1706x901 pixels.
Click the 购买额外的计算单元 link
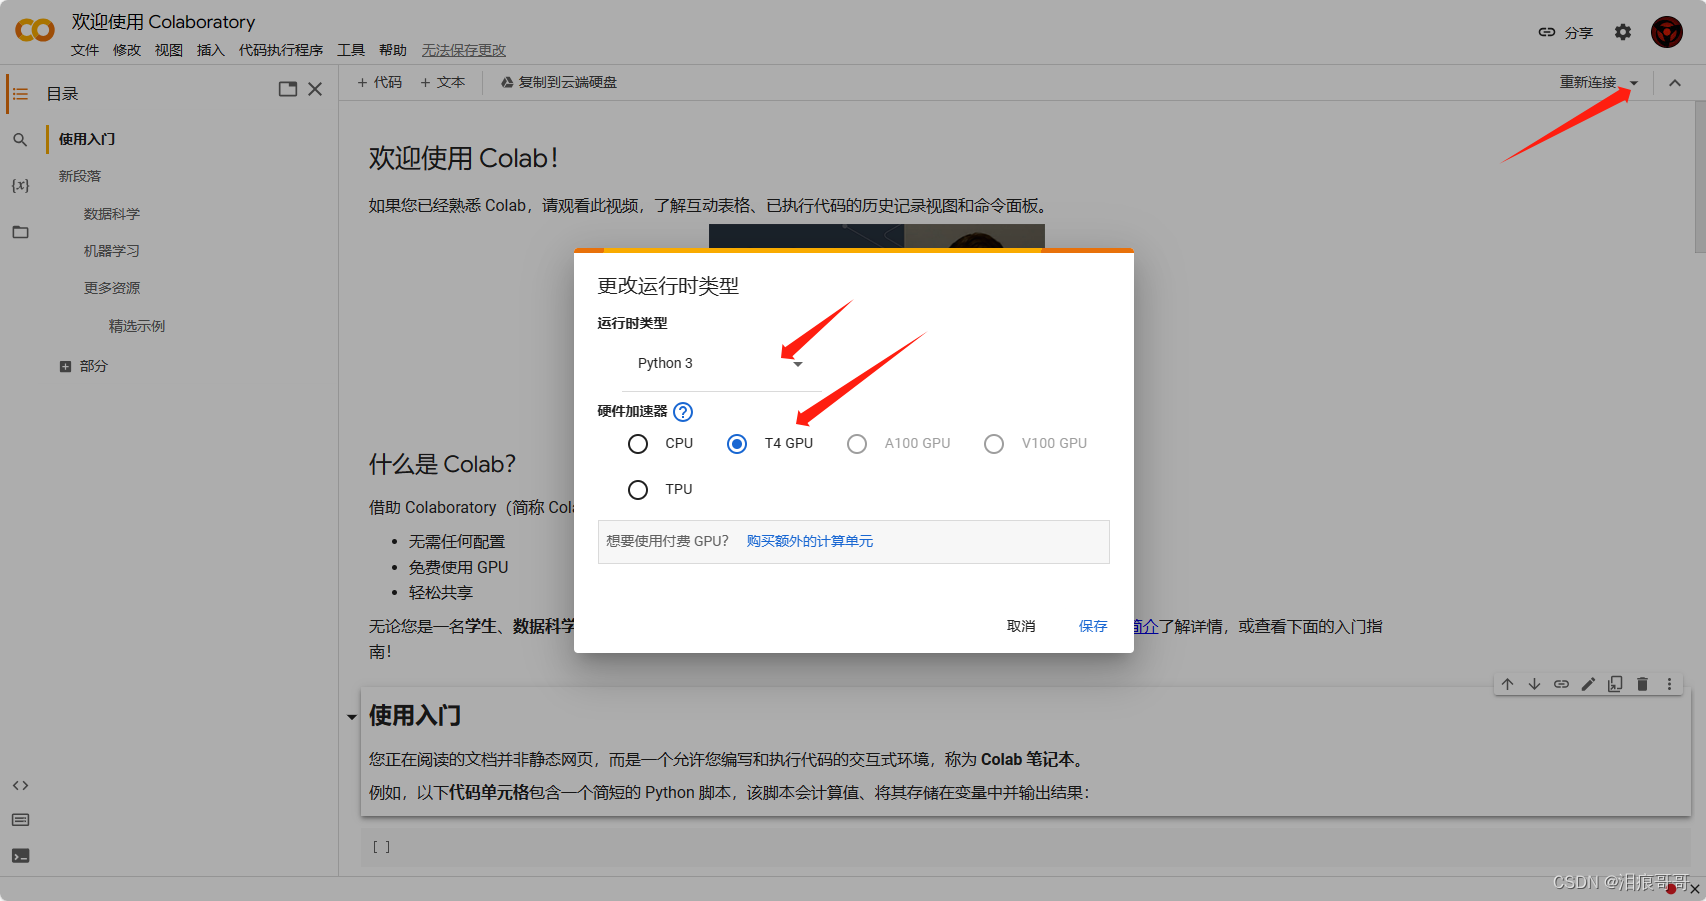808,541
